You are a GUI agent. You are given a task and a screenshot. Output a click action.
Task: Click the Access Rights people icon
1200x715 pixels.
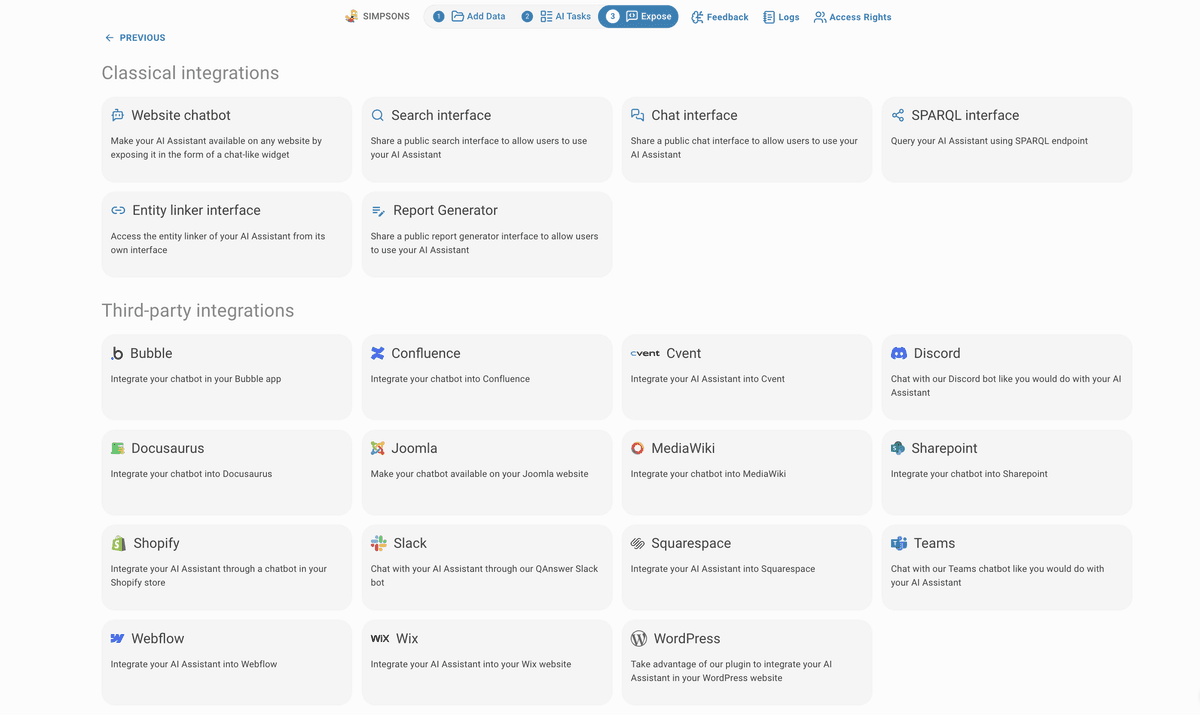click(x=820, y=17)
